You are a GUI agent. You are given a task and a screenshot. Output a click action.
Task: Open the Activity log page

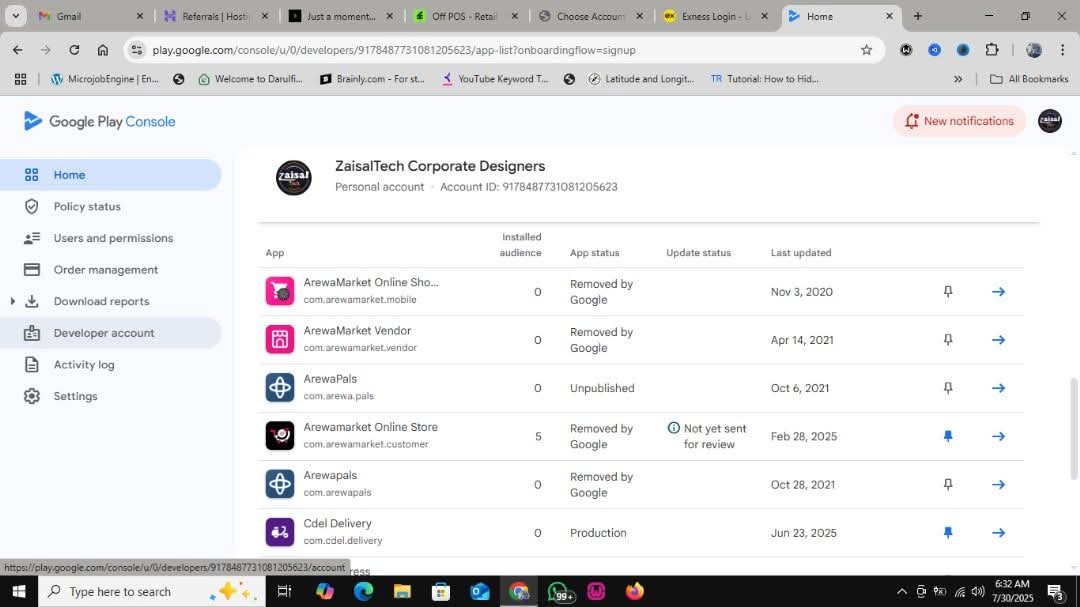84,364
